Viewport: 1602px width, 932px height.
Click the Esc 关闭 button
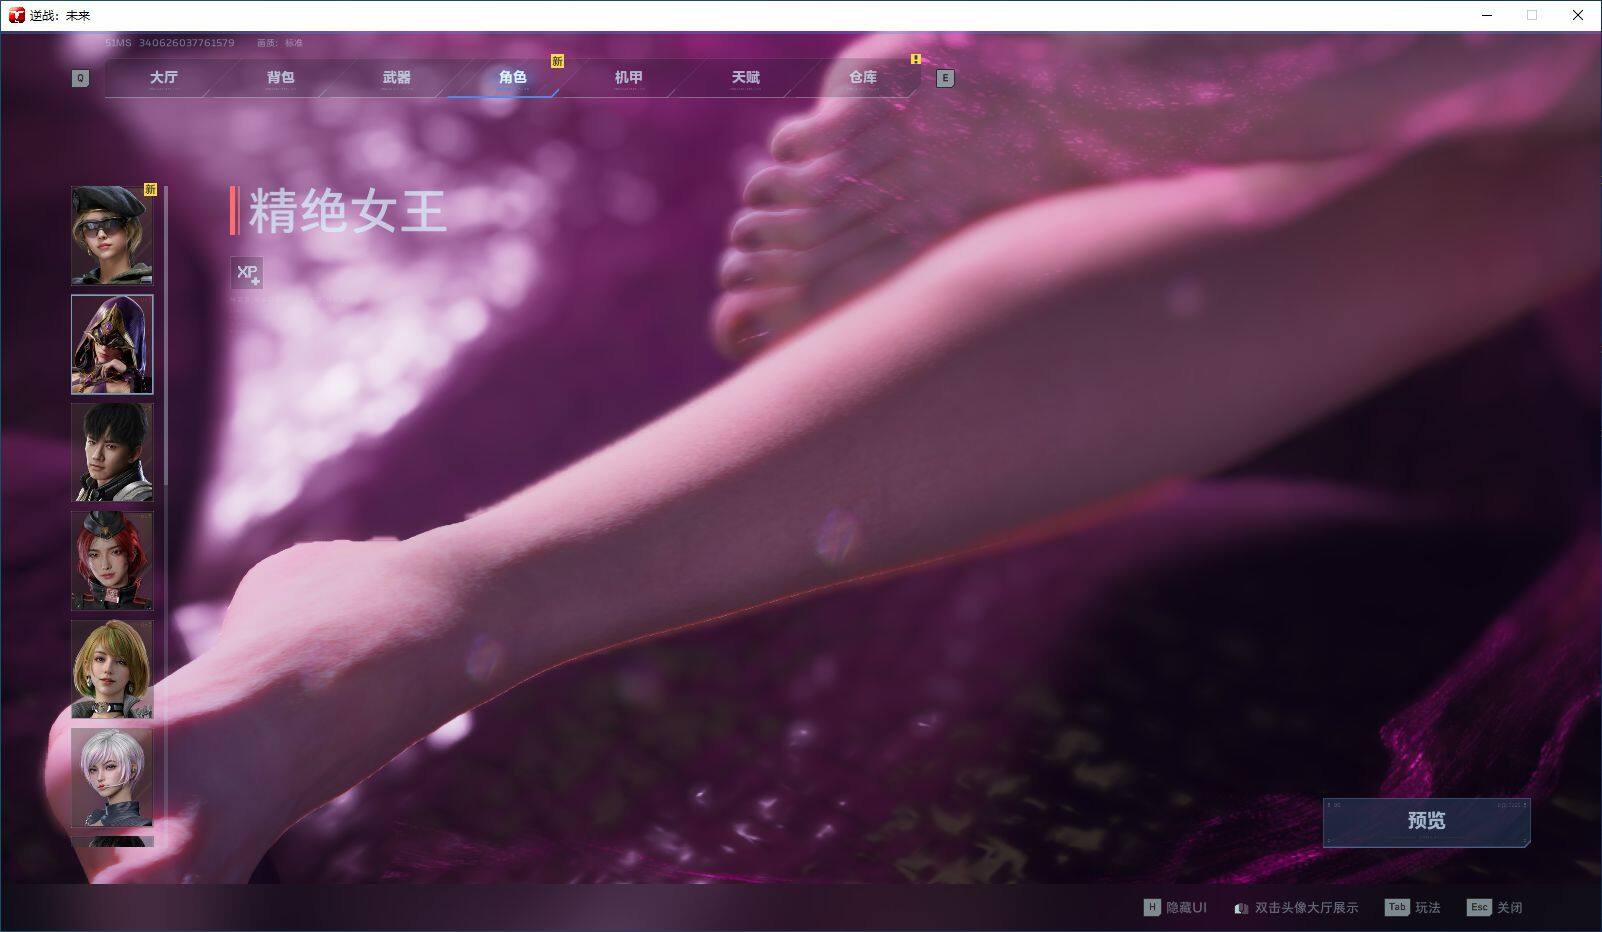1495,908
